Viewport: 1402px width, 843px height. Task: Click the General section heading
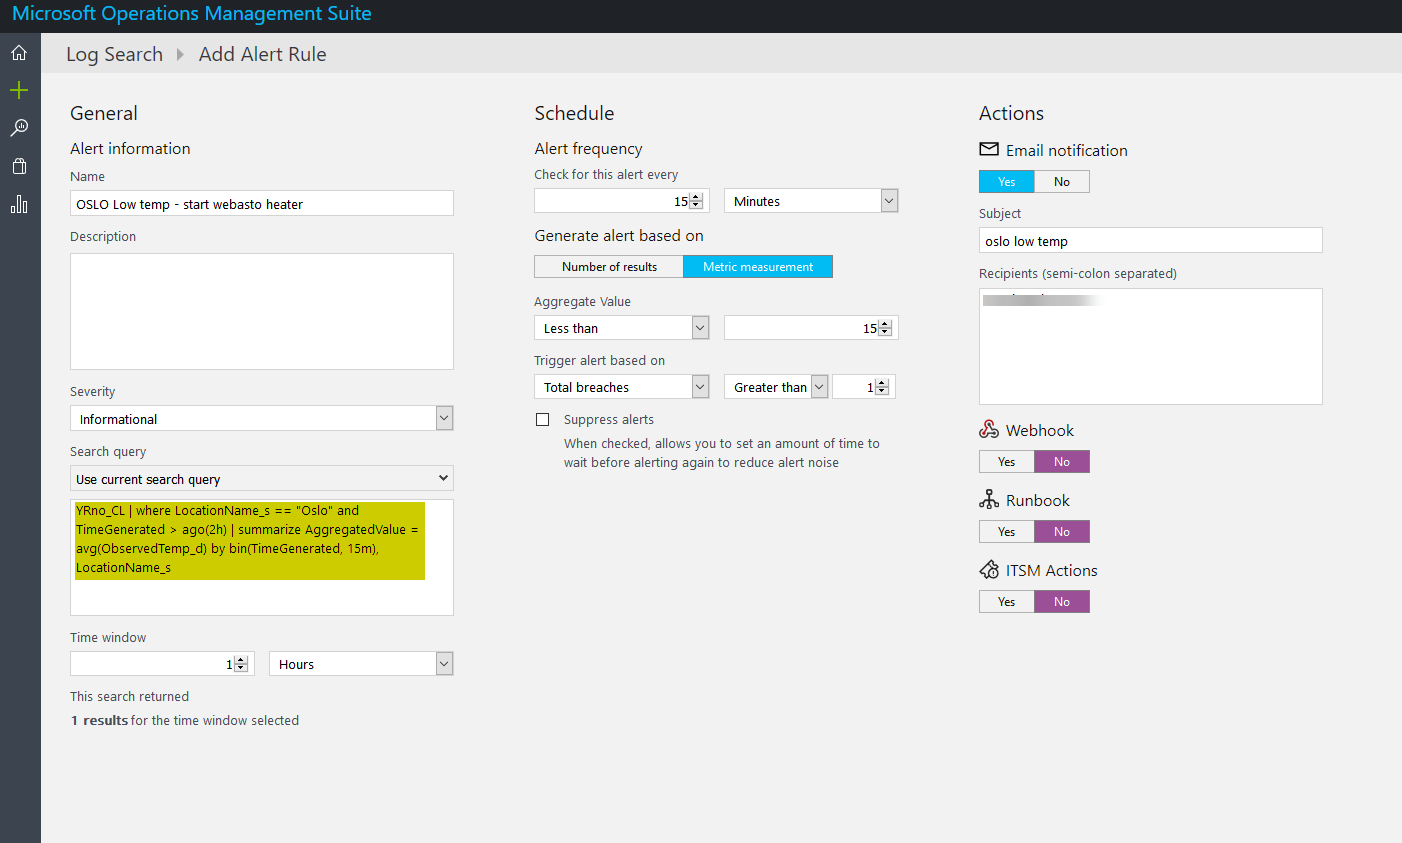click(104, 113)
